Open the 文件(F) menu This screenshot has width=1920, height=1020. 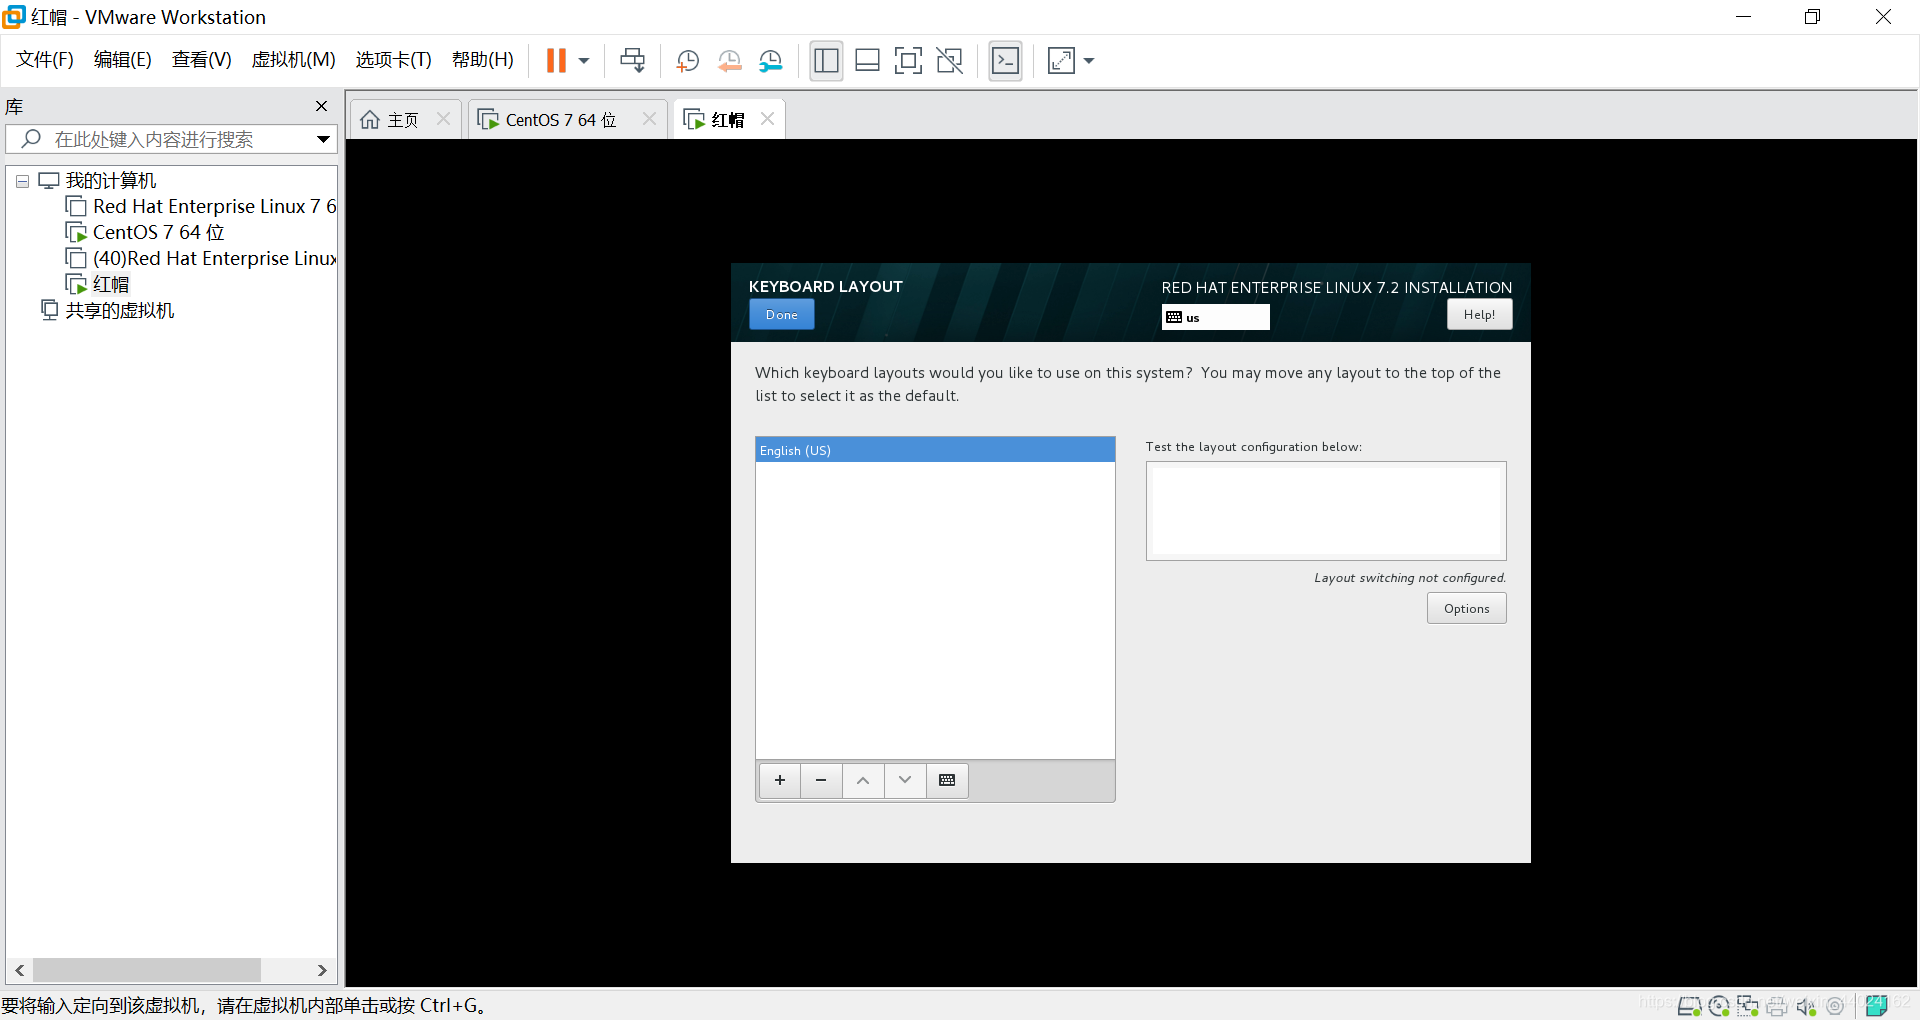(x=45, y=60)
